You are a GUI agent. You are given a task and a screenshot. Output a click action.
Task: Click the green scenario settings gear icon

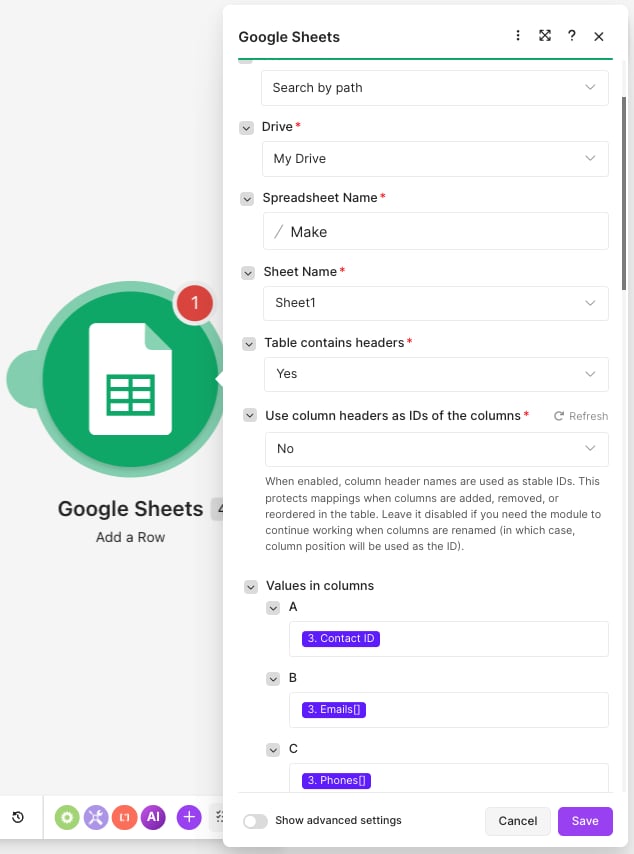point(67,817)
